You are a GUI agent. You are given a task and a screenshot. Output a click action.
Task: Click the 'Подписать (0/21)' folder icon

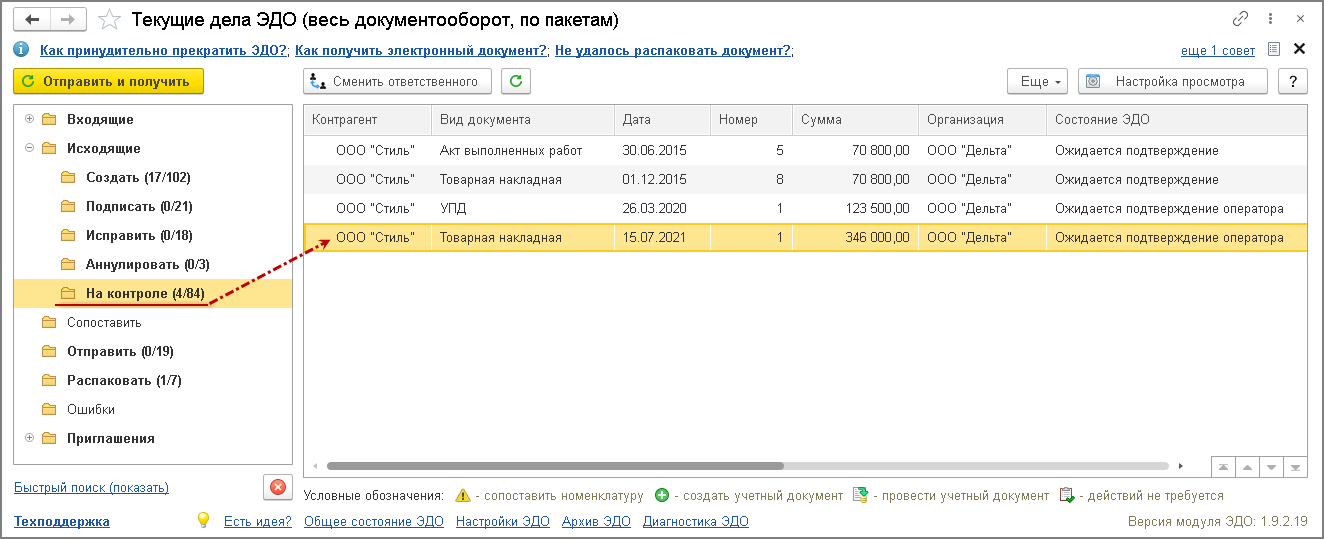68,207
